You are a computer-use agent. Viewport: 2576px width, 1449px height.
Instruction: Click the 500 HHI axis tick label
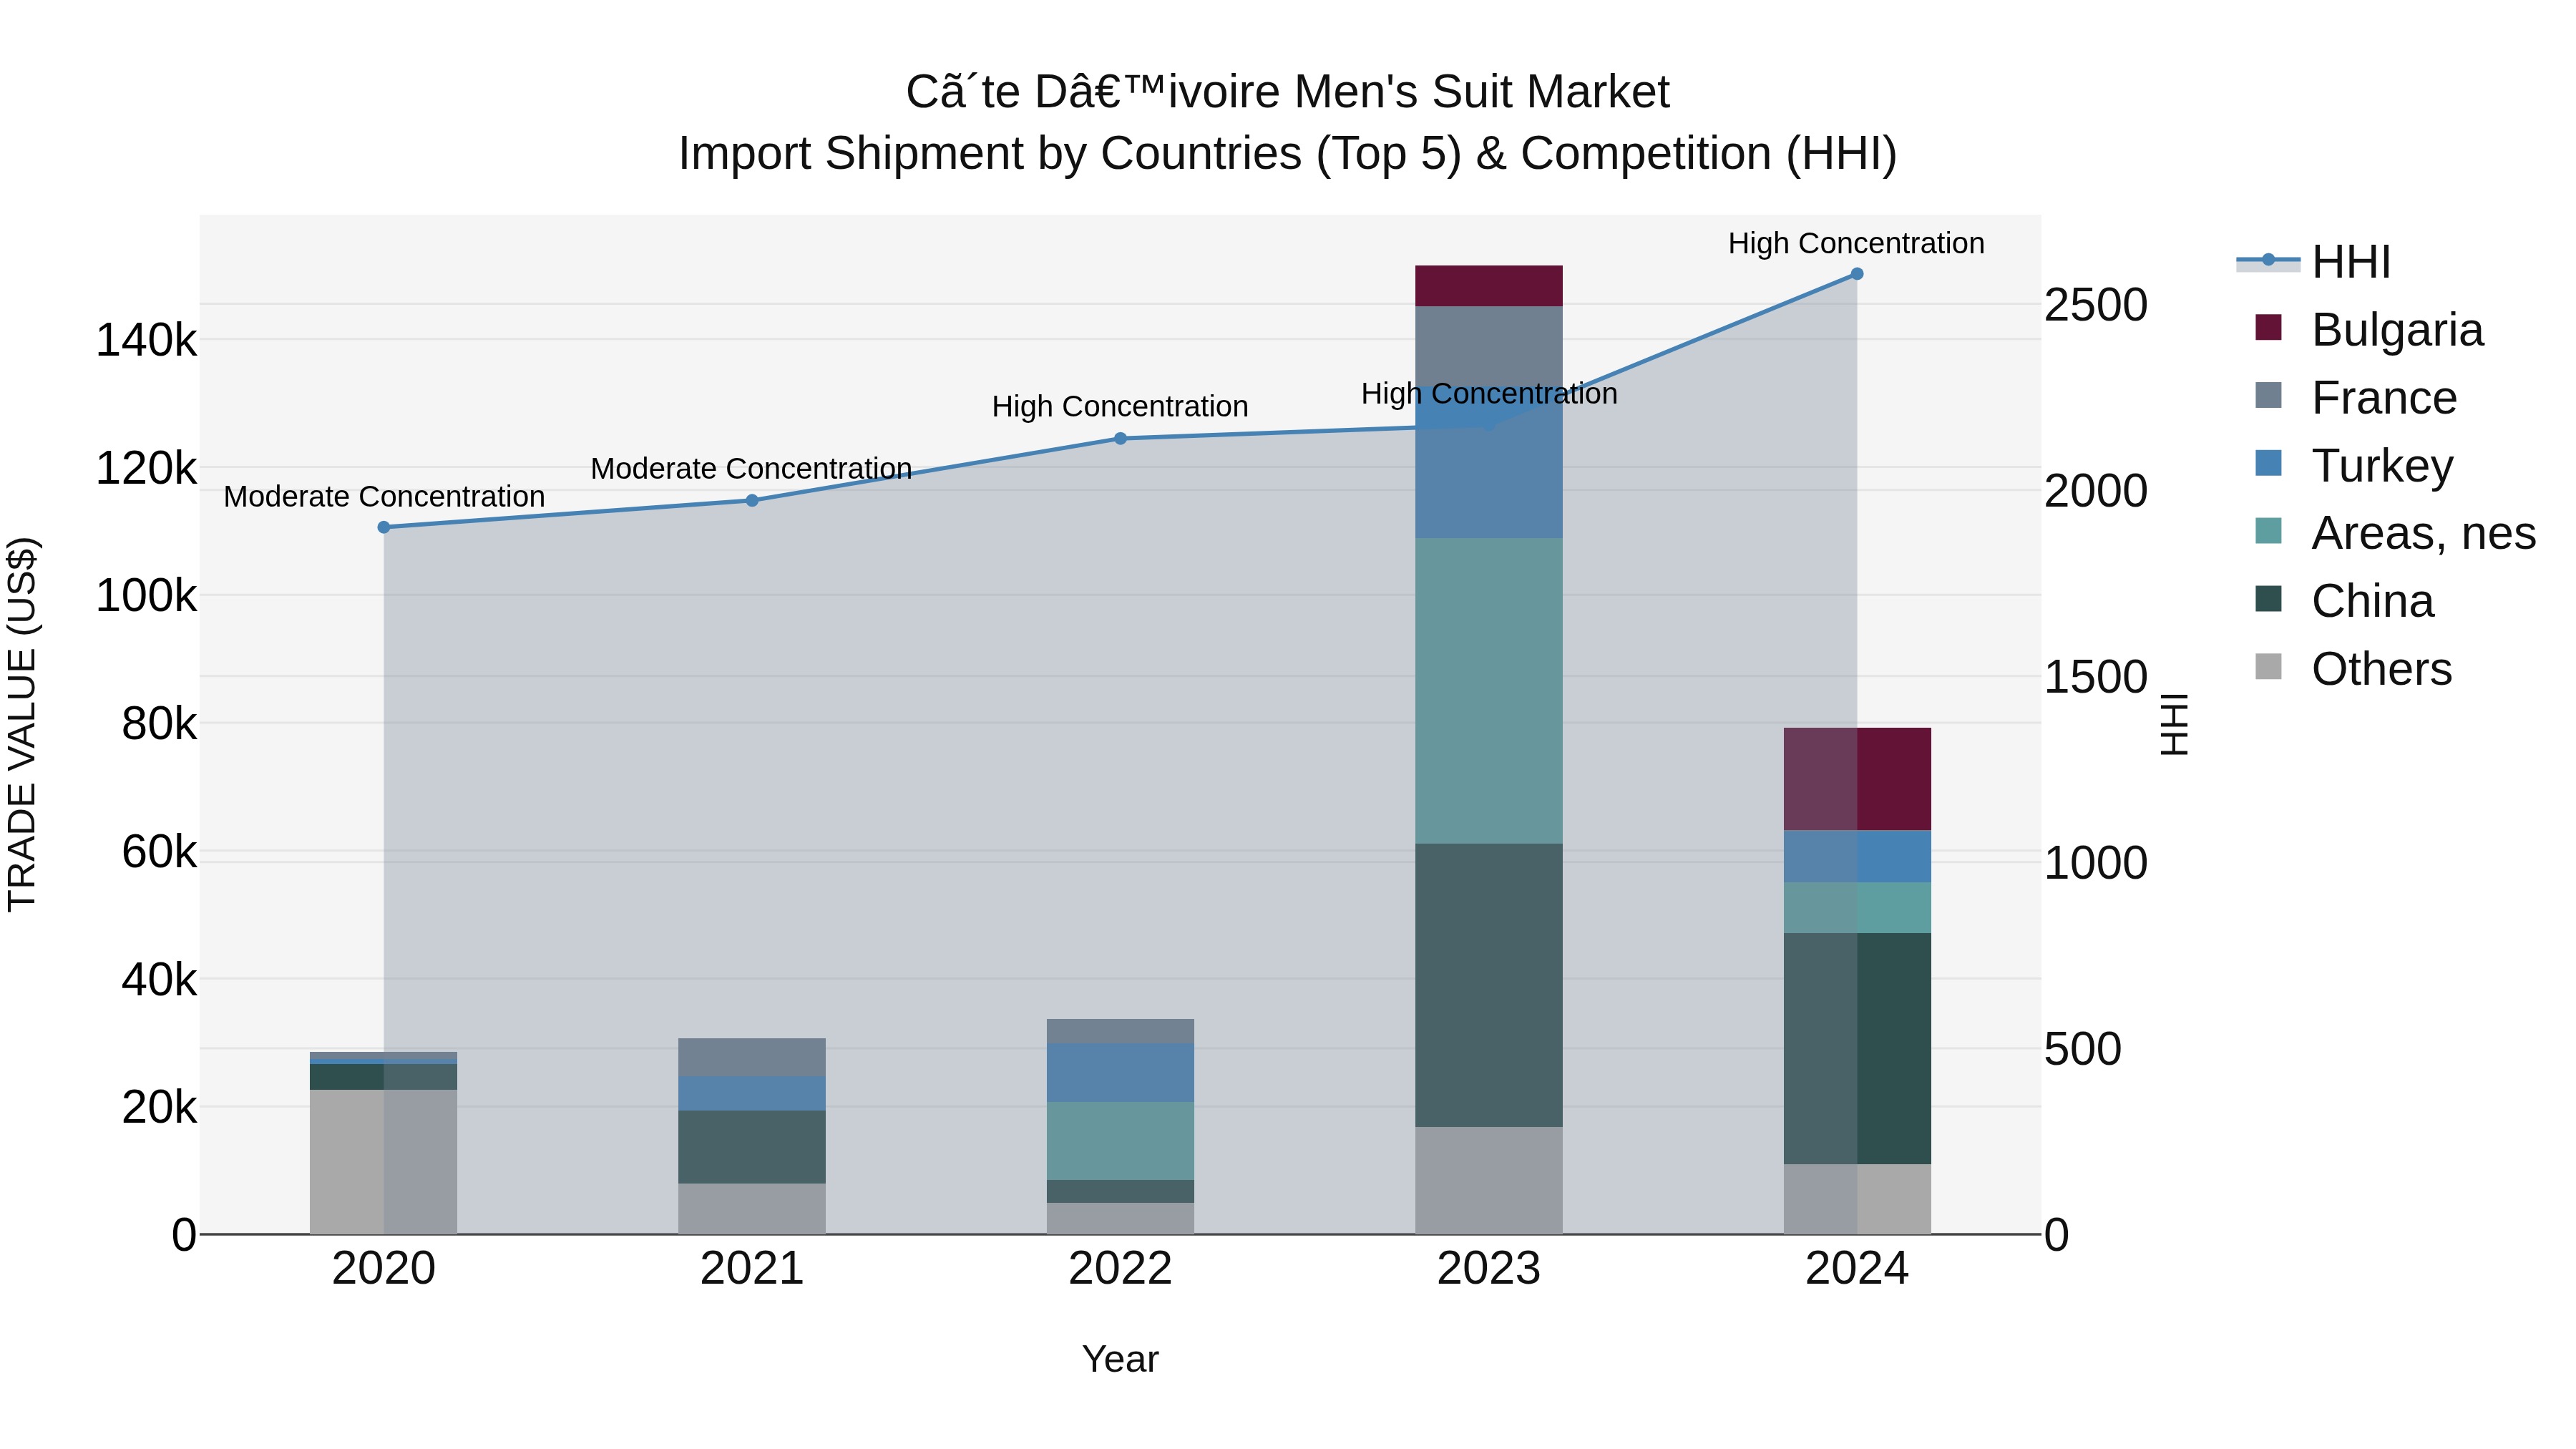pos(2083,1049)
